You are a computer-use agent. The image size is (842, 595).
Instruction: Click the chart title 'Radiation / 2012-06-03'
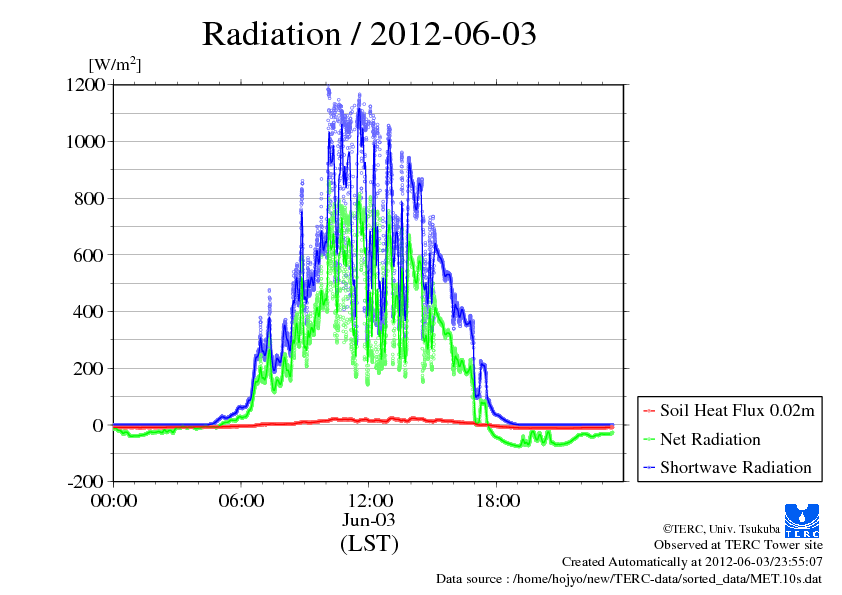[x=369, y=34]
